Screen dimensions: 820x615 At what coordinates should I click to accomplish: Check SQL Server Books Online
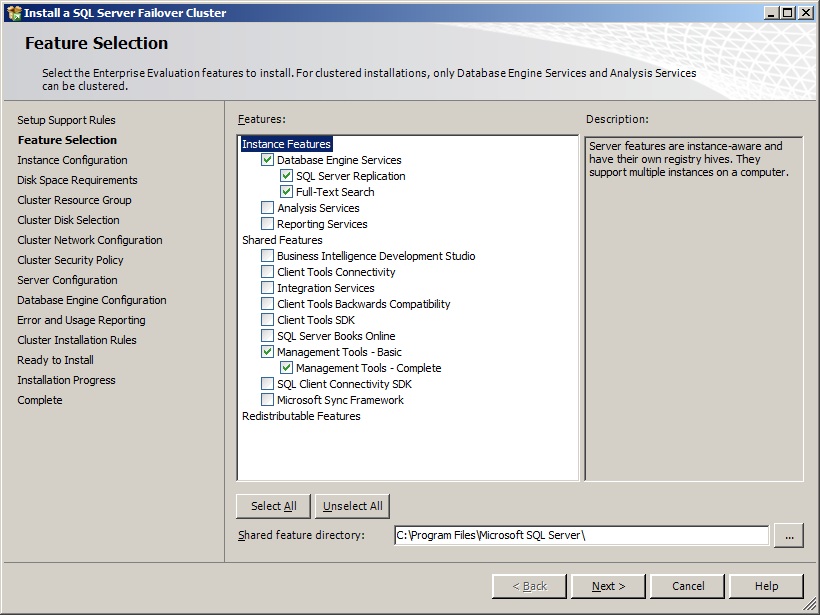267,336
